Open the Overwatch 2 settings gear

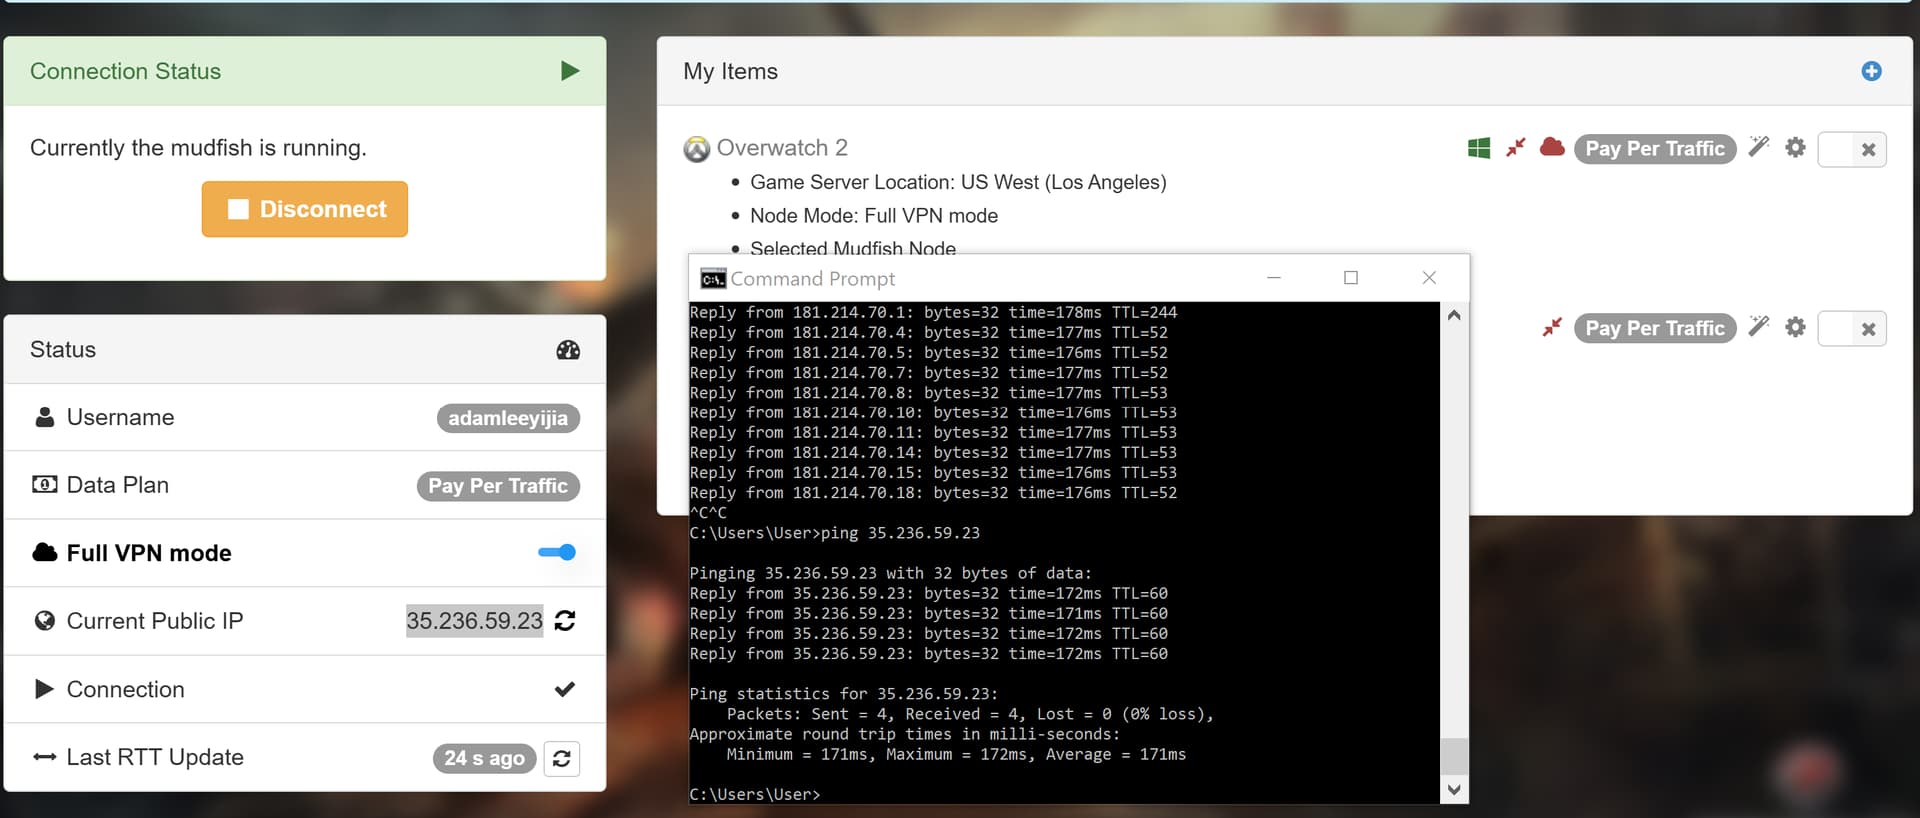tap(1795, 148)
